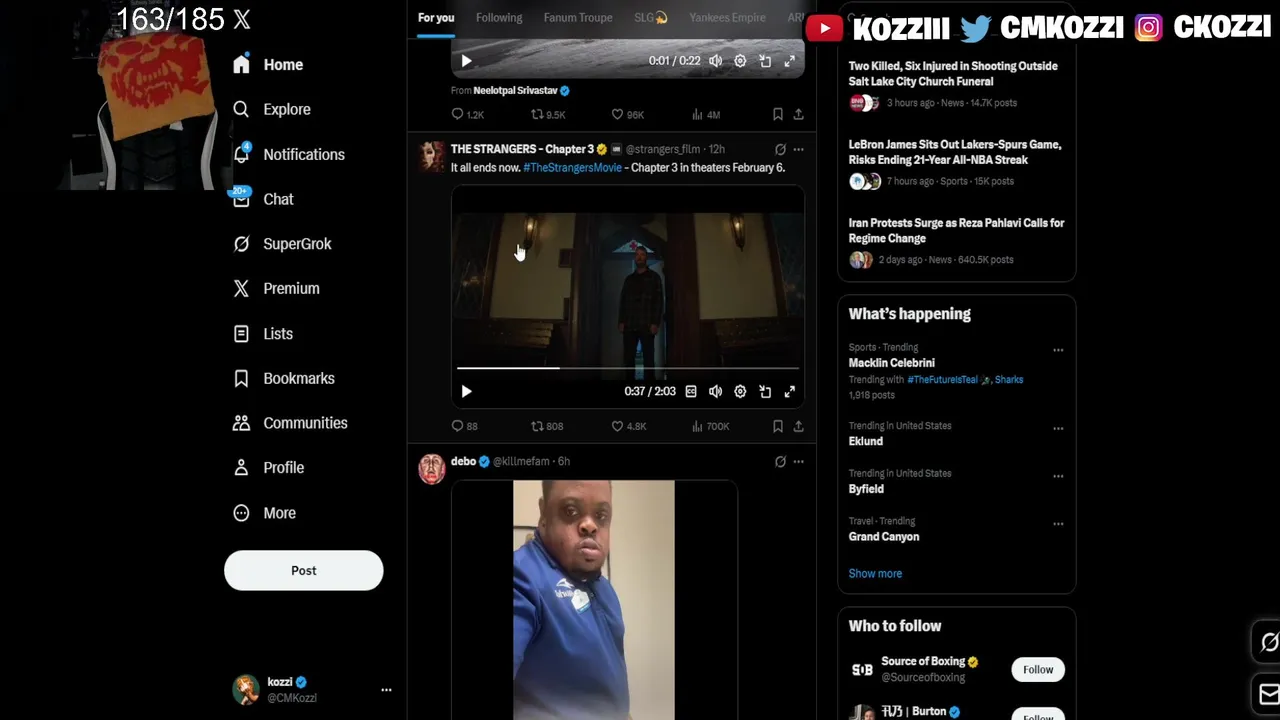Switch to SLG tab
The height and width of the screenshot is (720, 1280).
point(651,18)
